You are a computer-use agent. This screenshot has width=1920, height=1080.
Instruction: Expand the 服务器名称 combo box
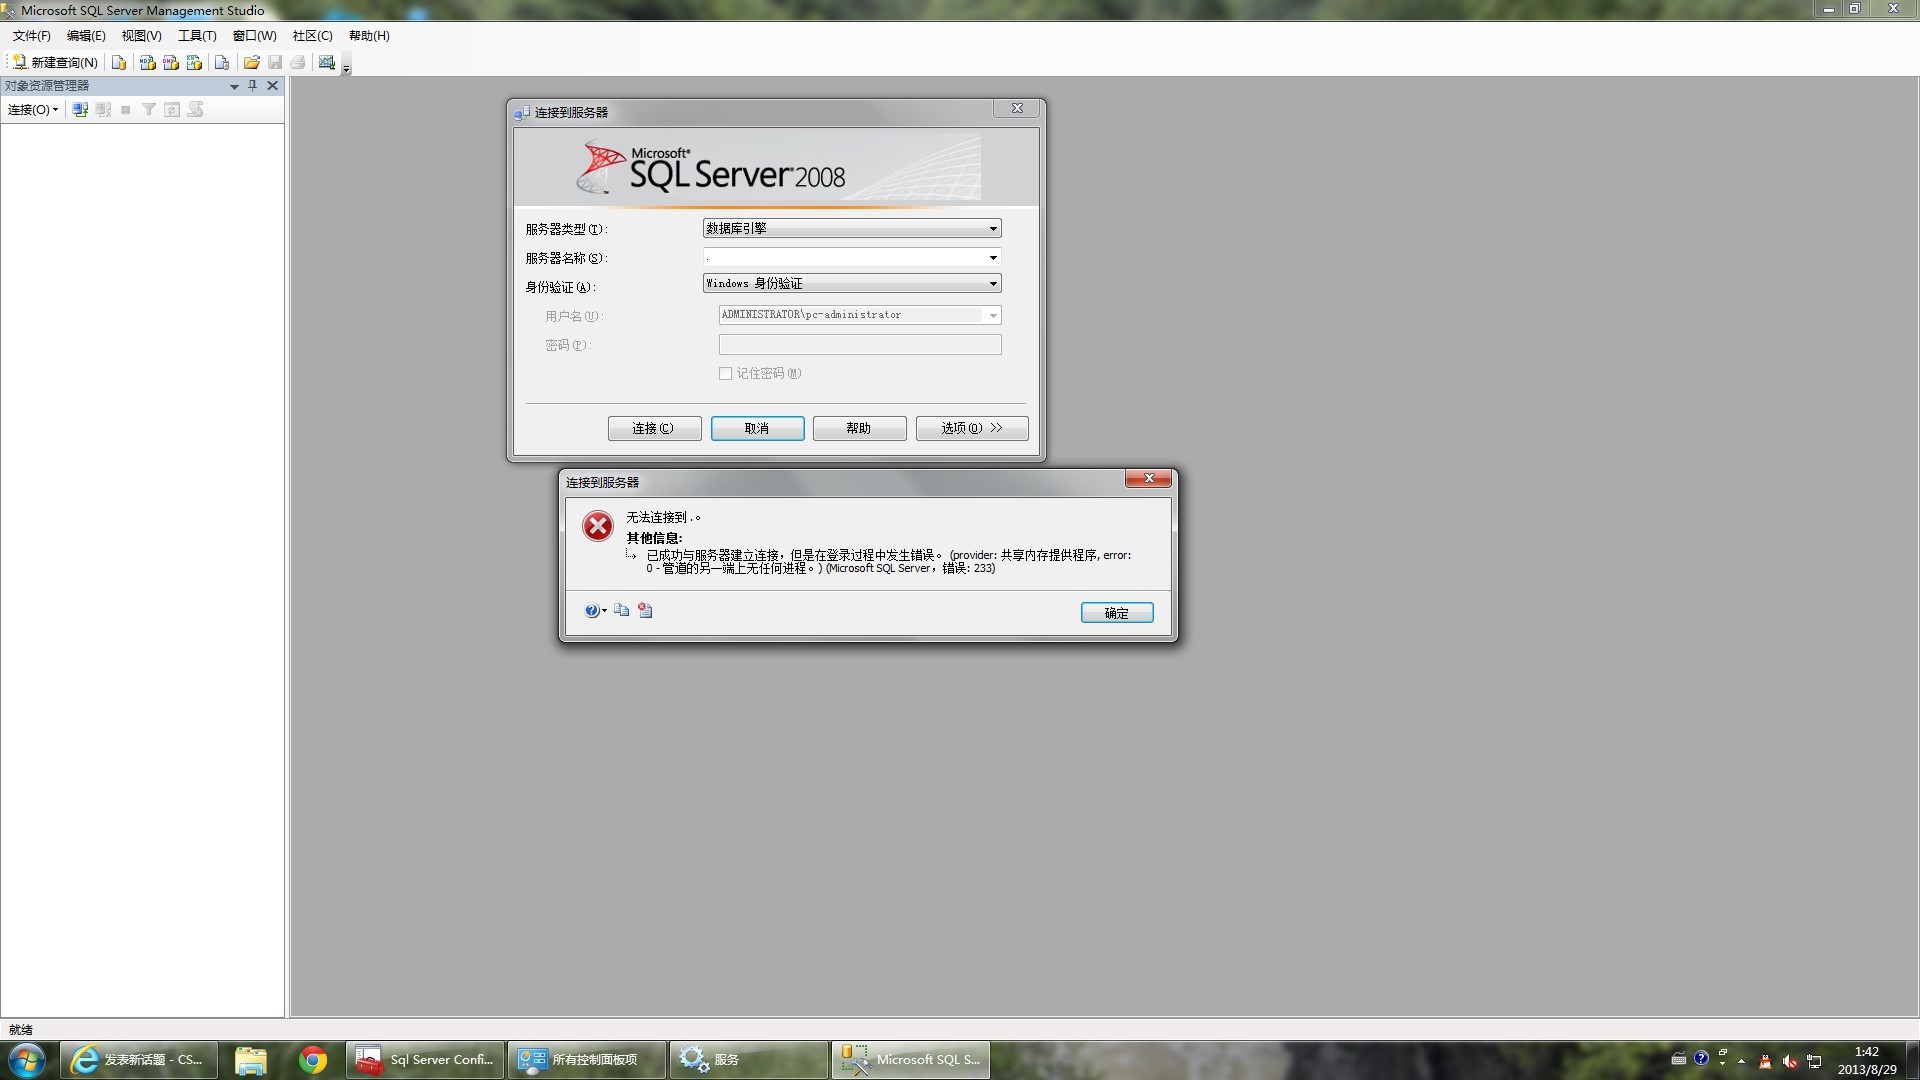point(992,258)
